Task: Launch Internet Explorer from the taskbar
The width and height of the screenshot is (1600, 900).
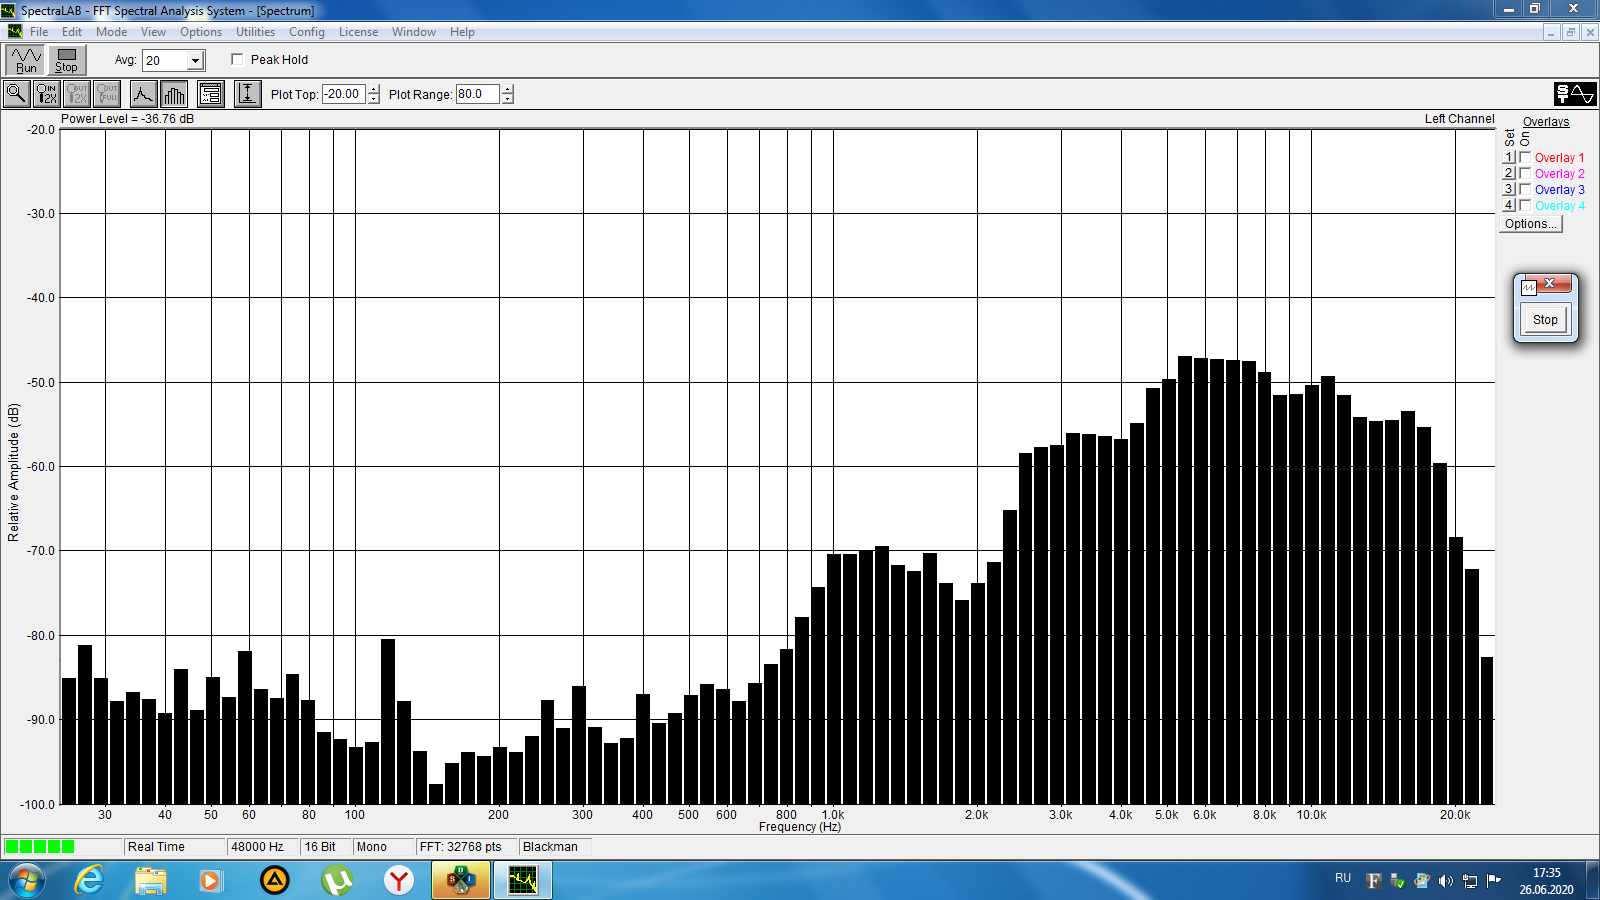Action: [89, 881]
